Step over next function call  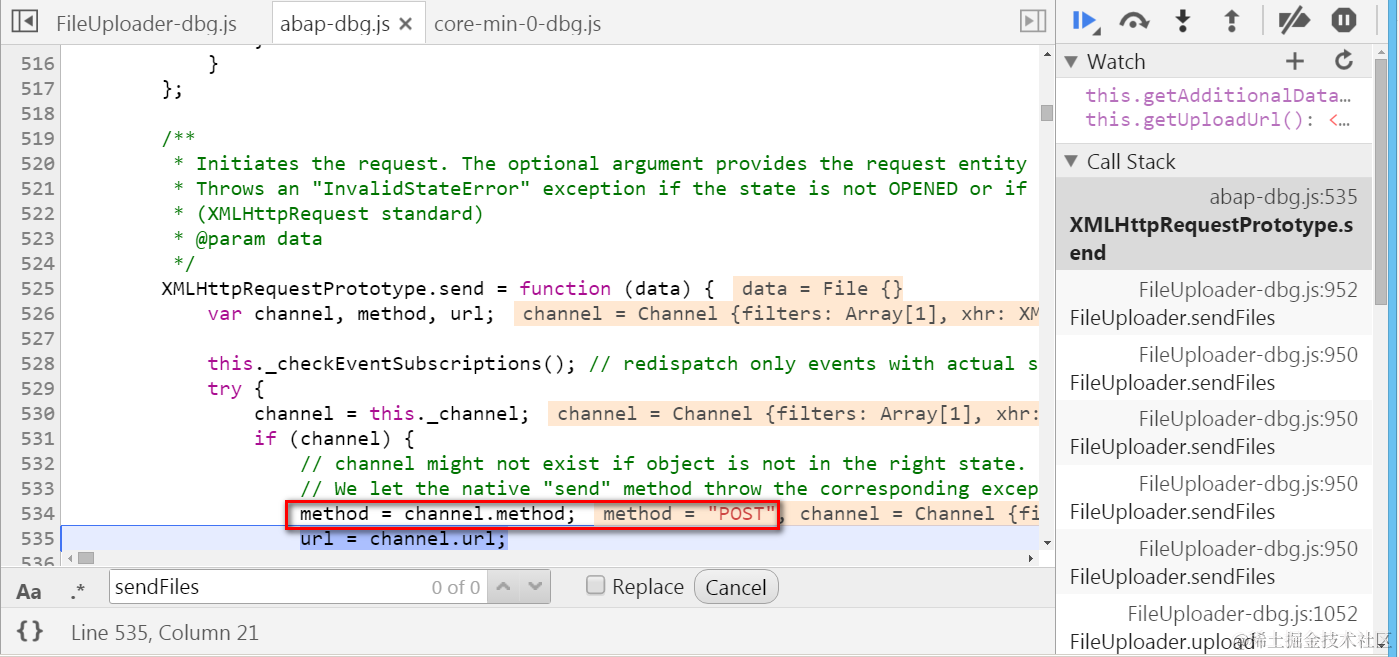pyautogui.click(x=1134, y=21)
